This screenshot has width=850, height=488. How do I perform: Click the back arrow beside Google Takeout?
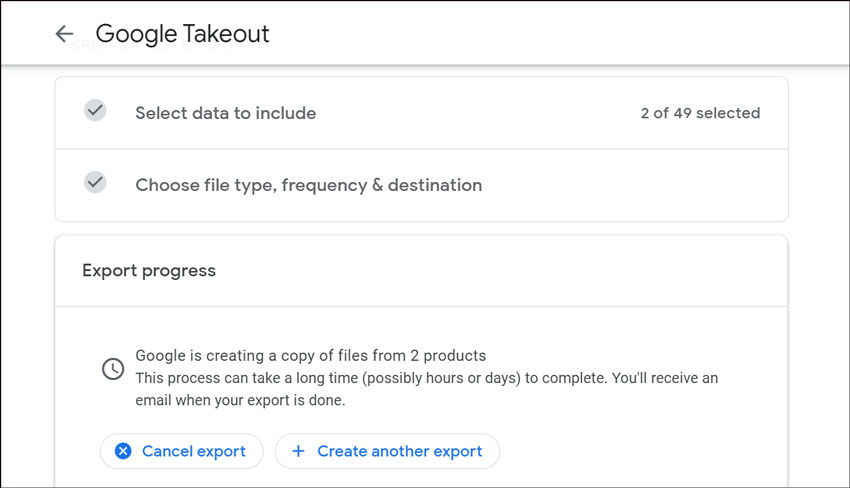(64, 34)
